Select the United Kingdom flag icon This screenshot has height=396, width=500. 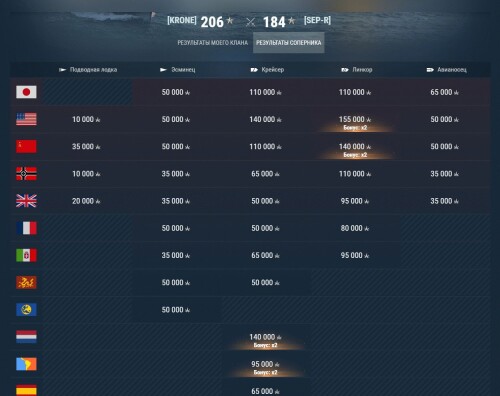pyautogui.click(x=26, y=201)
